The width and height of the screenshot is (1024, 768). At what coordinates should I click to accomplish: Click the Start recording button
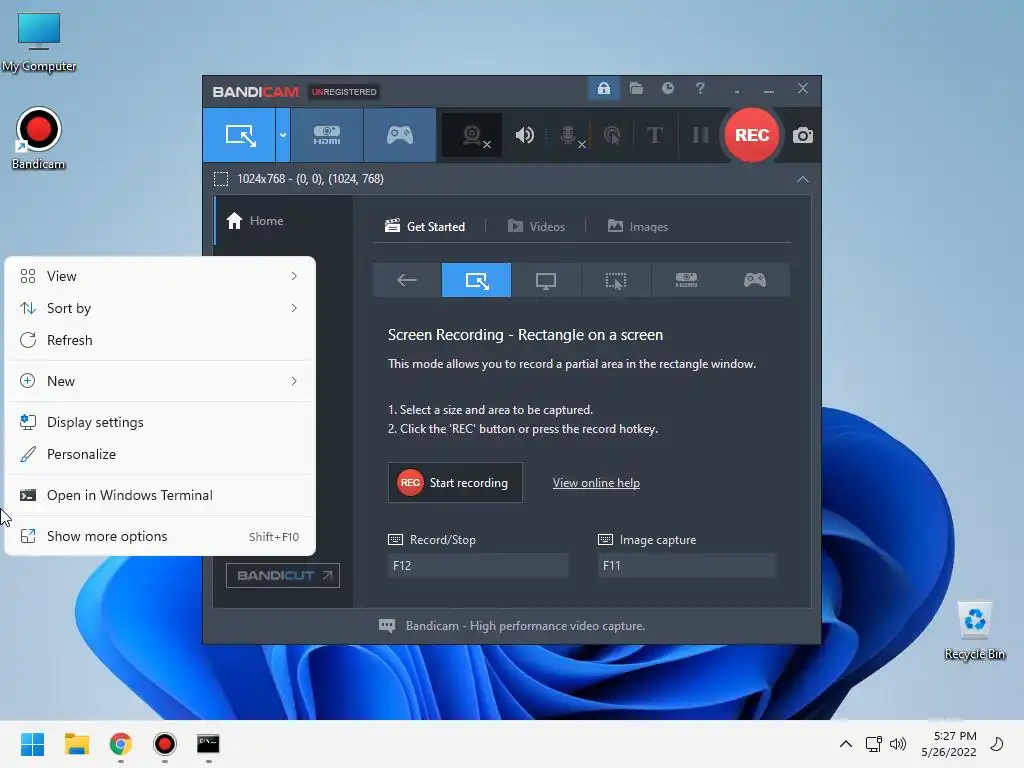tap(455, 483)
